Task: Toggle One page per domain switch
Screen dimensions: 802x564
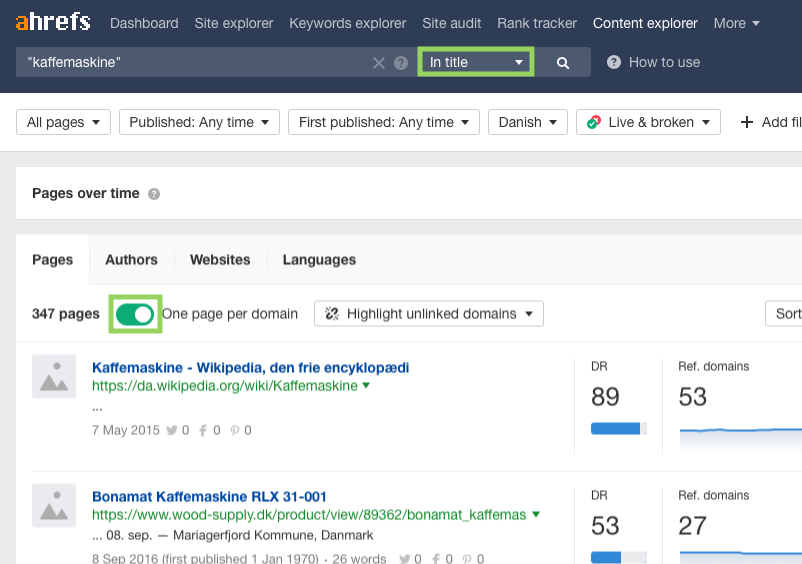Action: [135, 314]
